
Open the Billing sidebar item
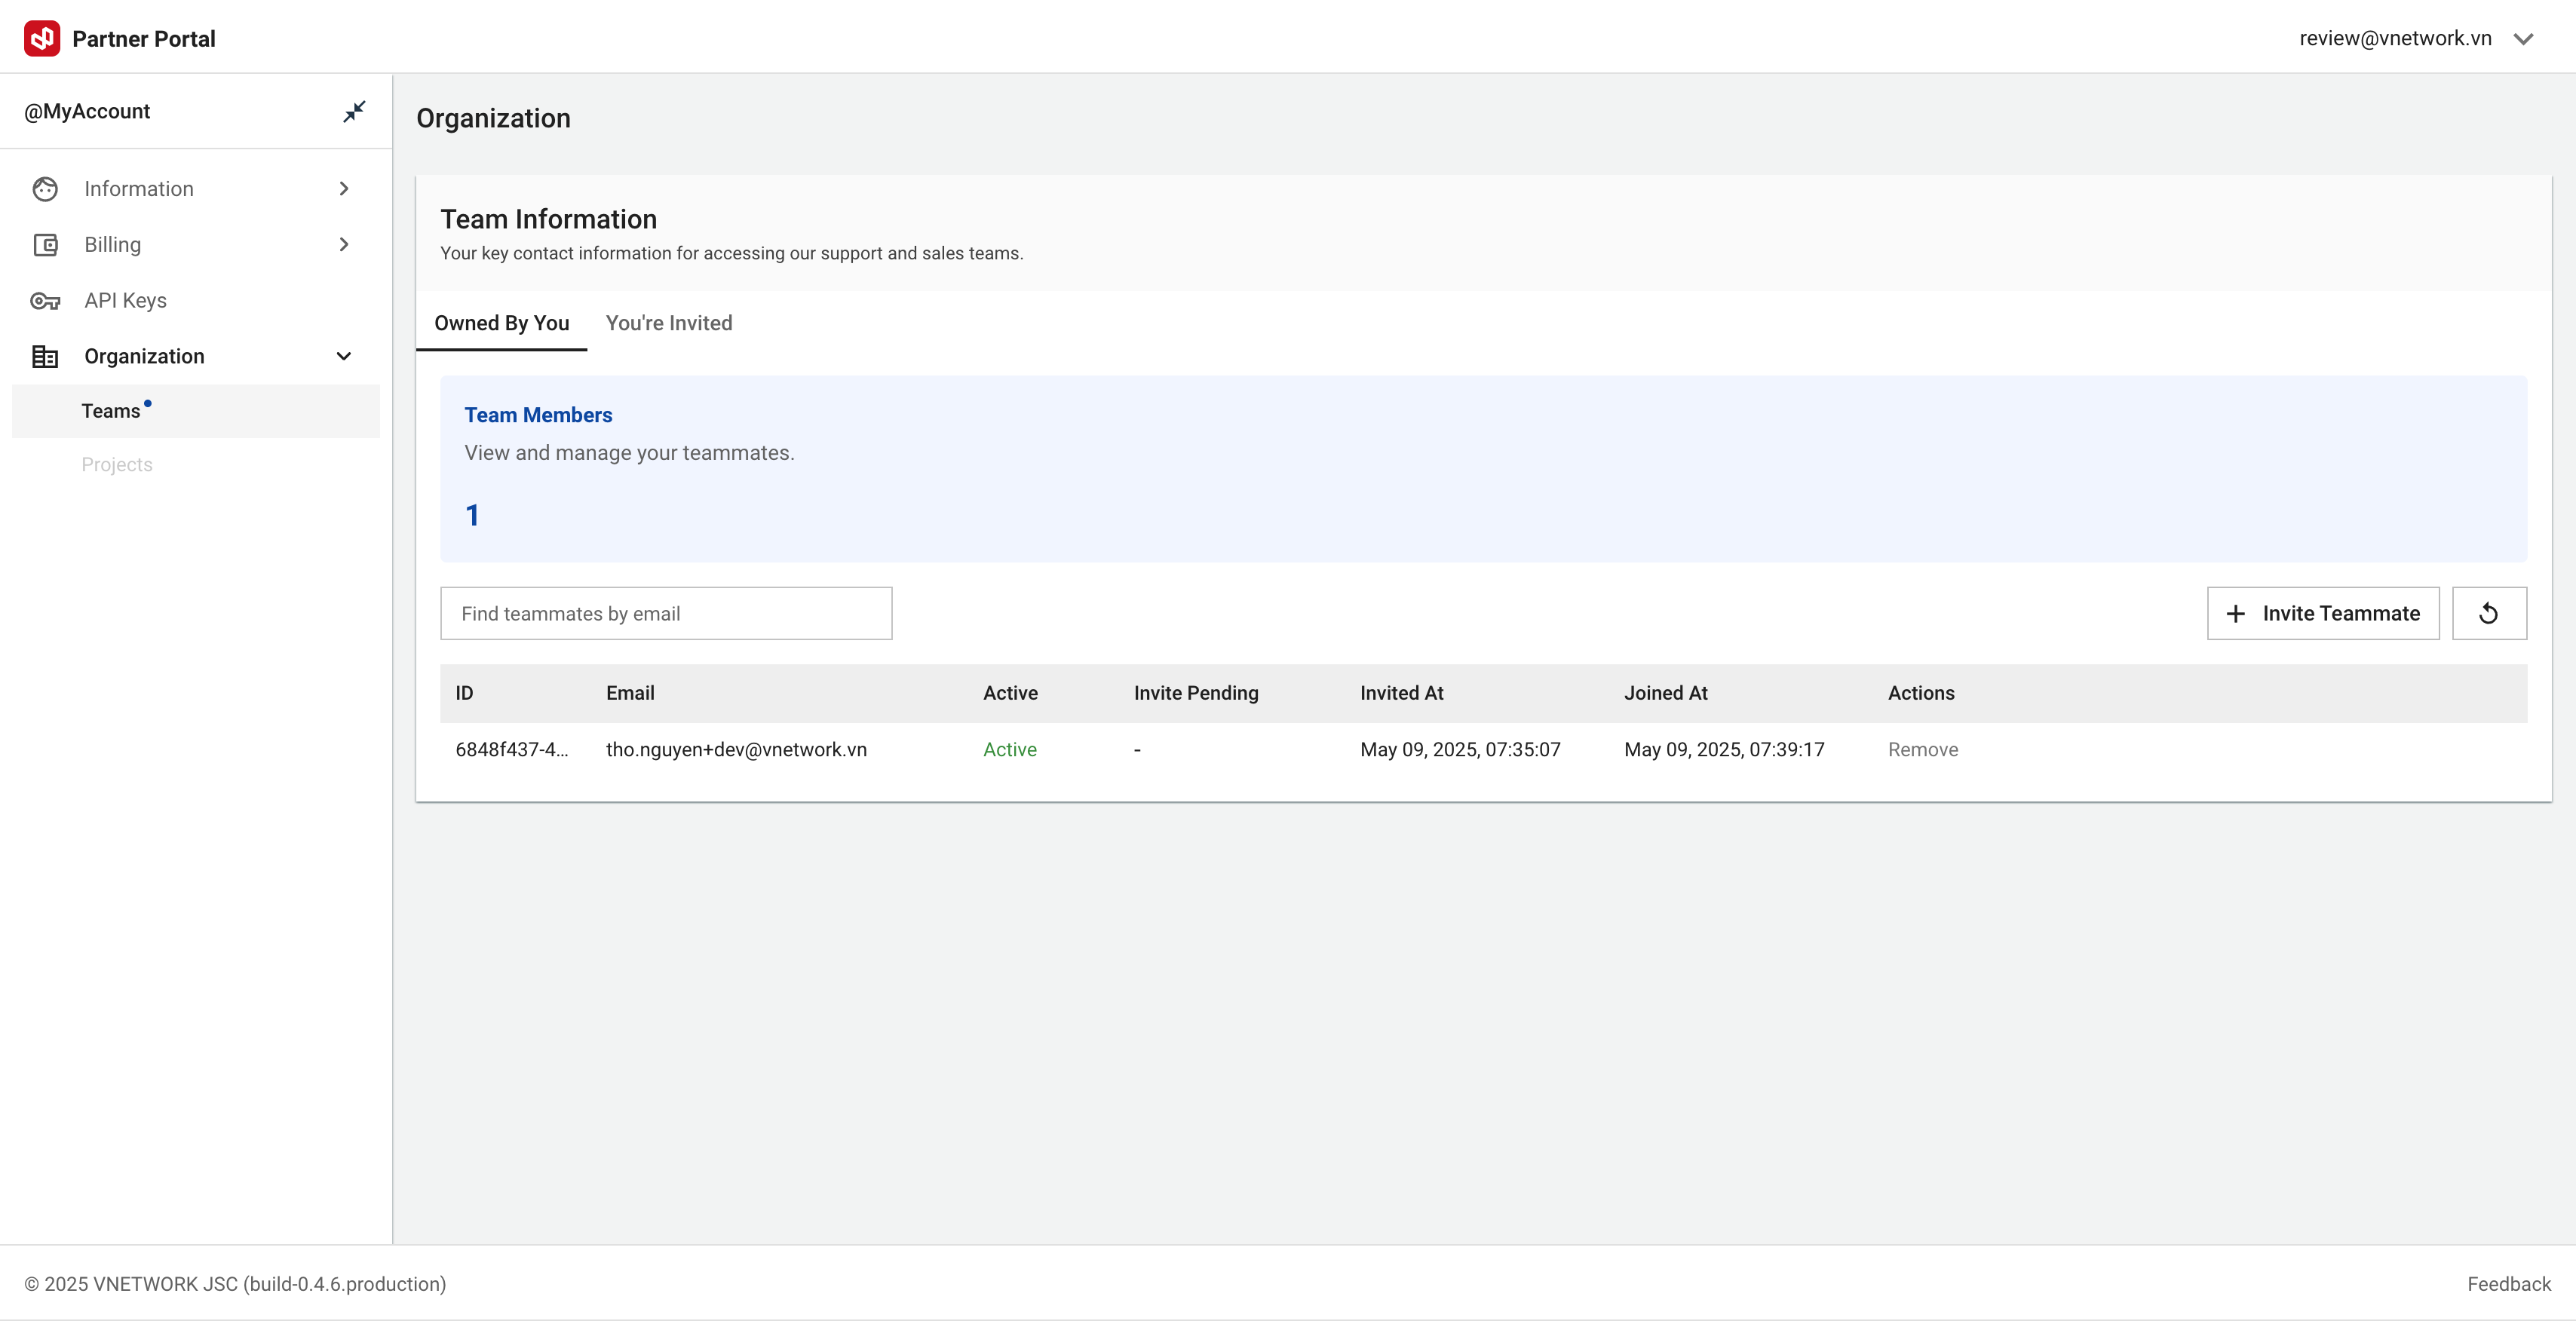[196, 245]
